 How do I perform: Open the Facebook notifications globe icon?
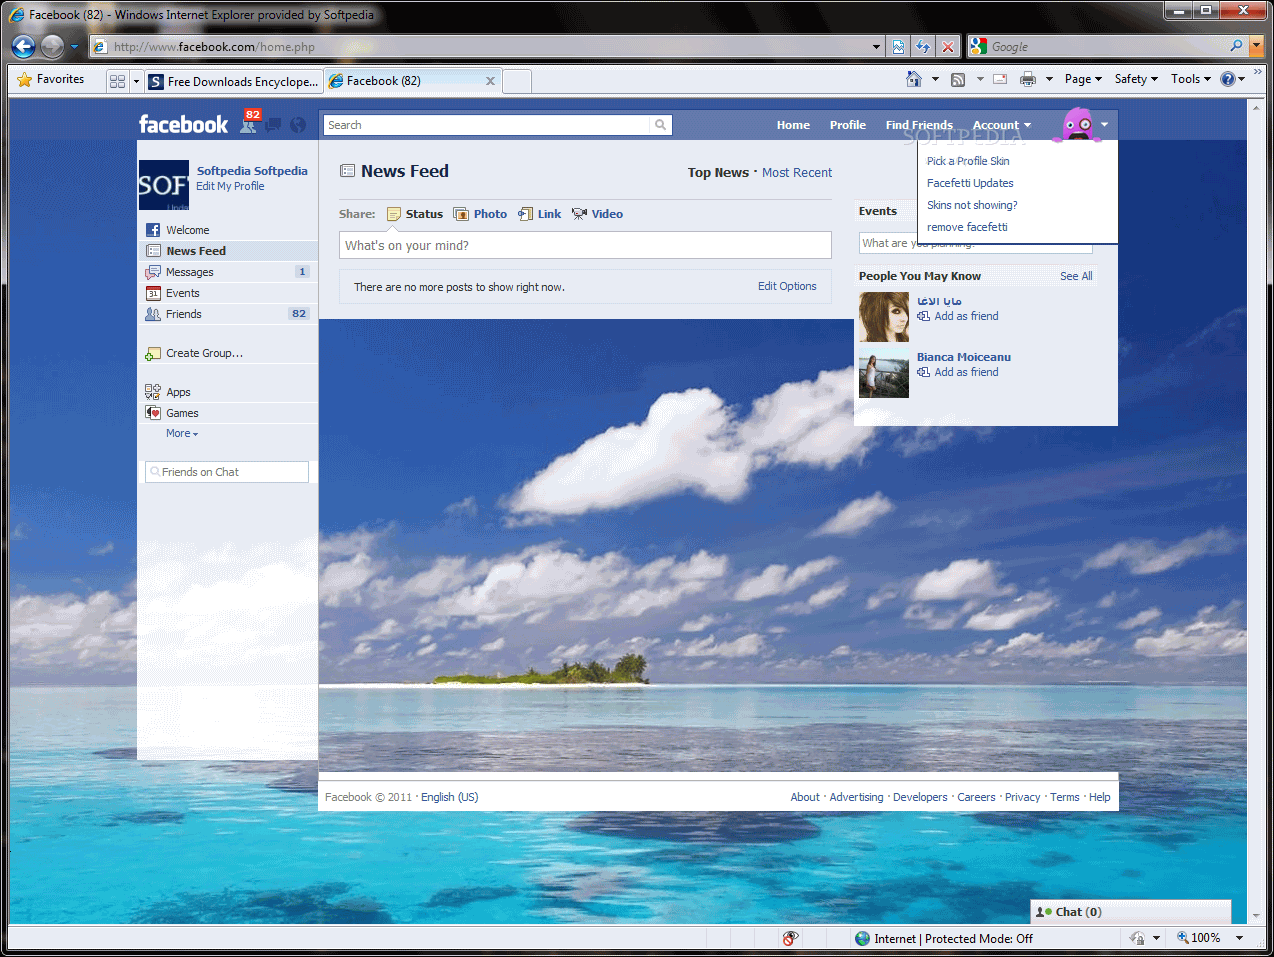tap(298, 125)
